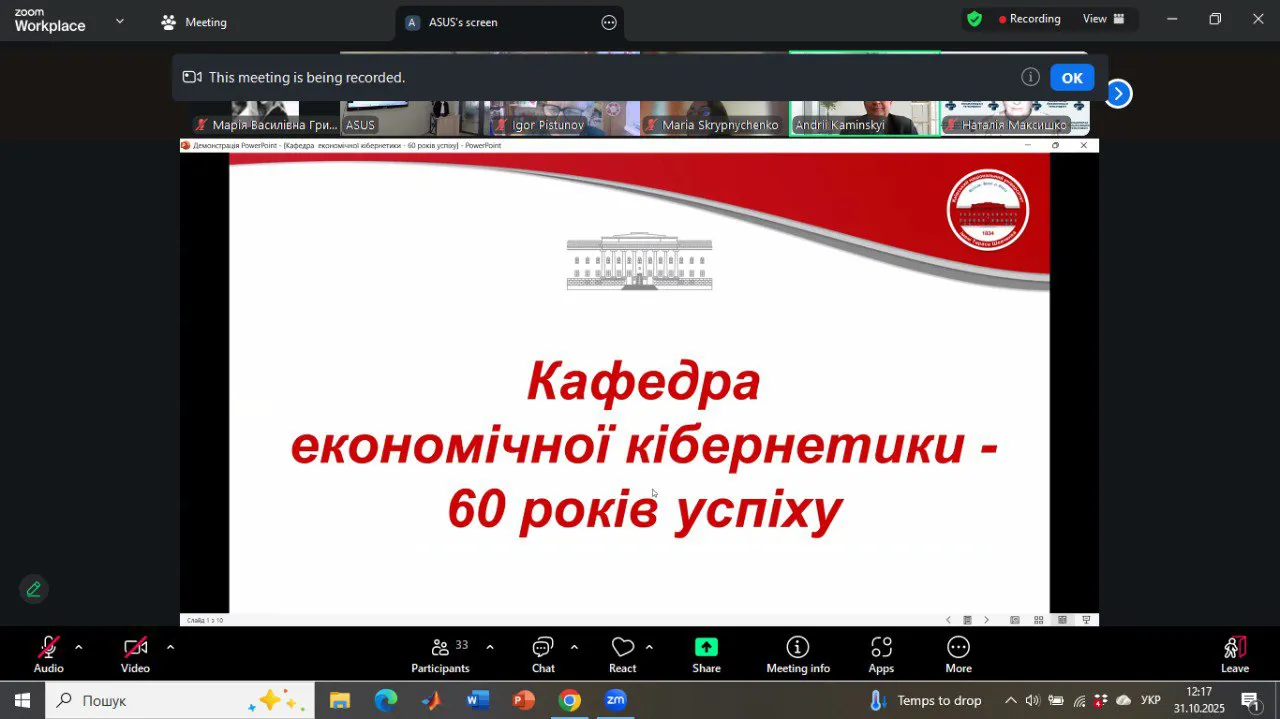
Task: Open ASUS's screen tab options
Action: tap(609, 22)
